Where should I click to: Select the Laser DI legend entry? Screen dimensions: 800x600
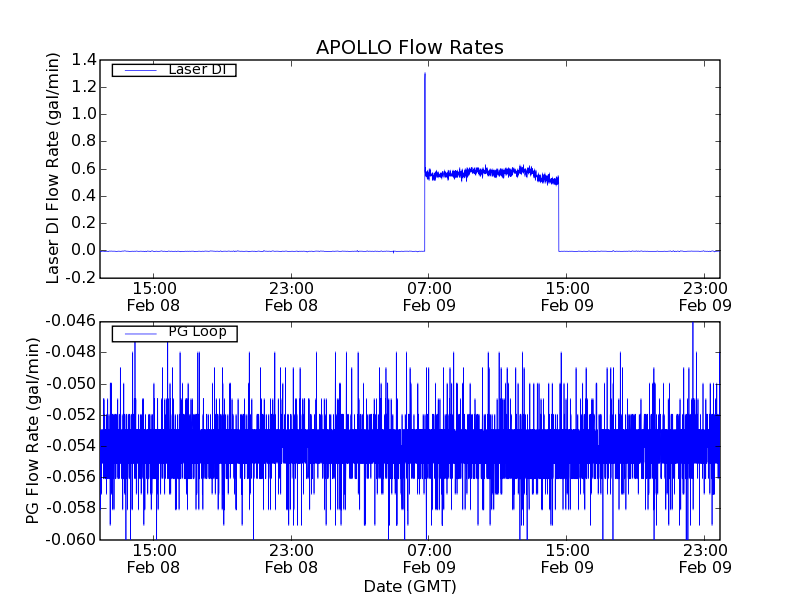(174, 69)
